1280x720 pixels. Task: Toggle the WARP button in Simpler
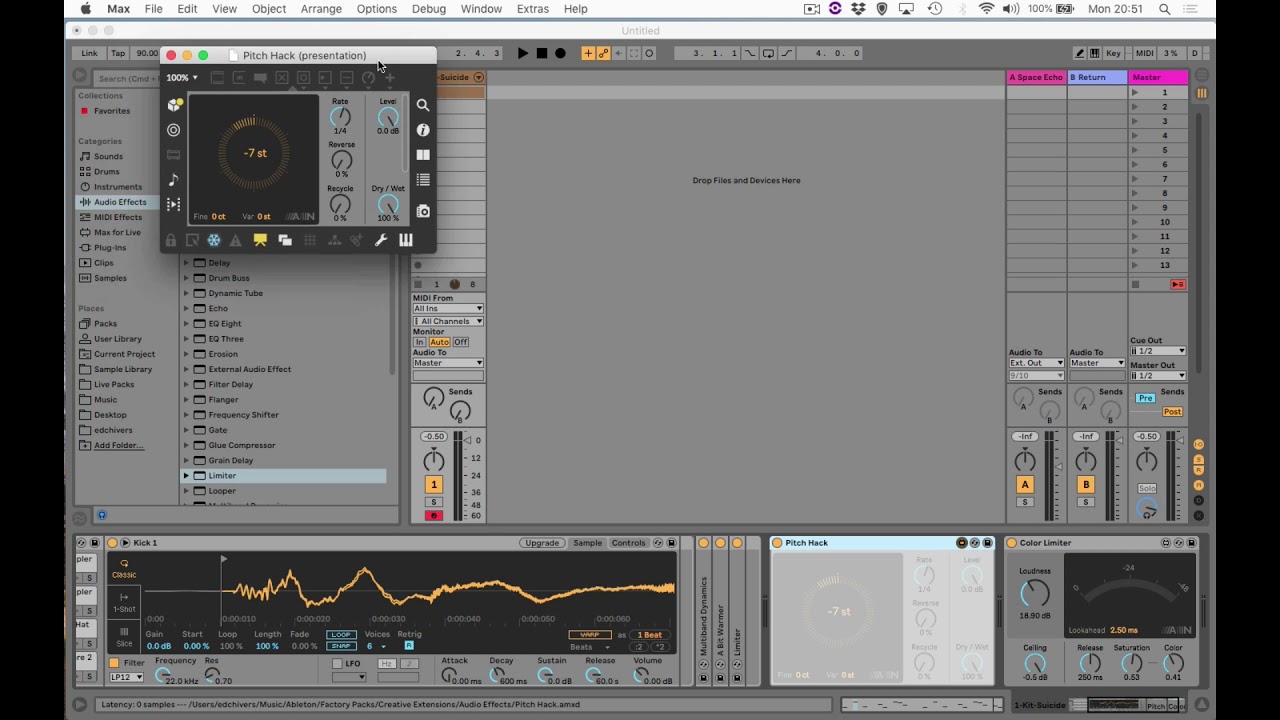tap(590, 635)
